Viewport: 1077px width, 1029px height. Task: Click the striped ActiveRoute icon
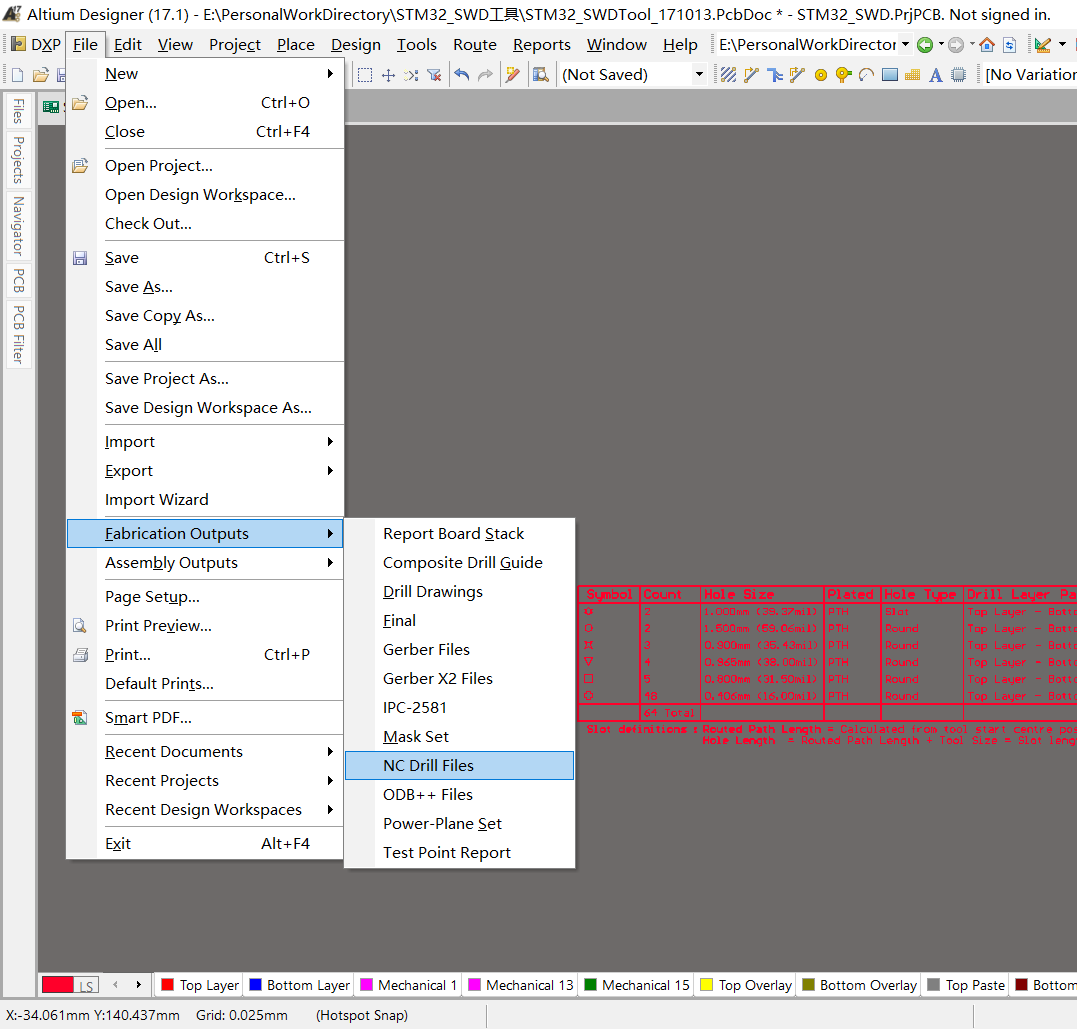[729, 75]
